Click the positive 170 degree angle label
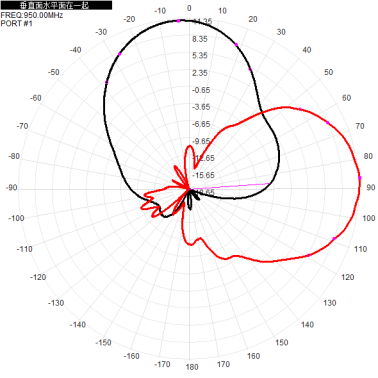 (223, 364)
